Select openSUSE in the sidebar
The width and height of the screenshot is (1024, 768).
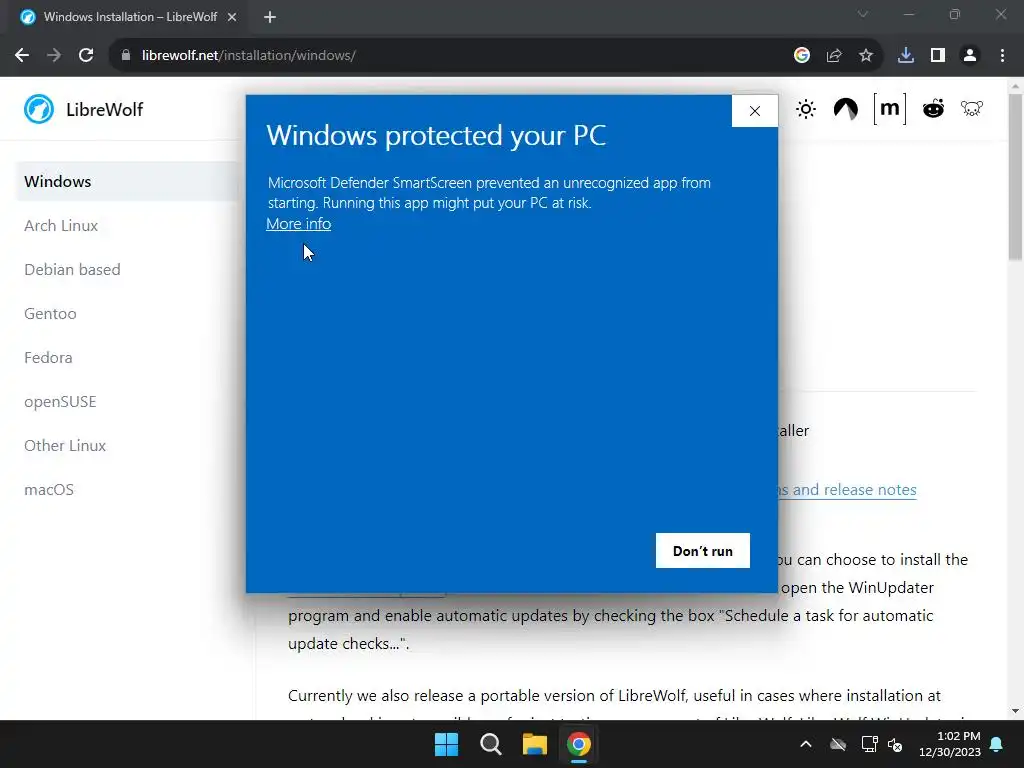pyautogui.click(x=60, y=402)
